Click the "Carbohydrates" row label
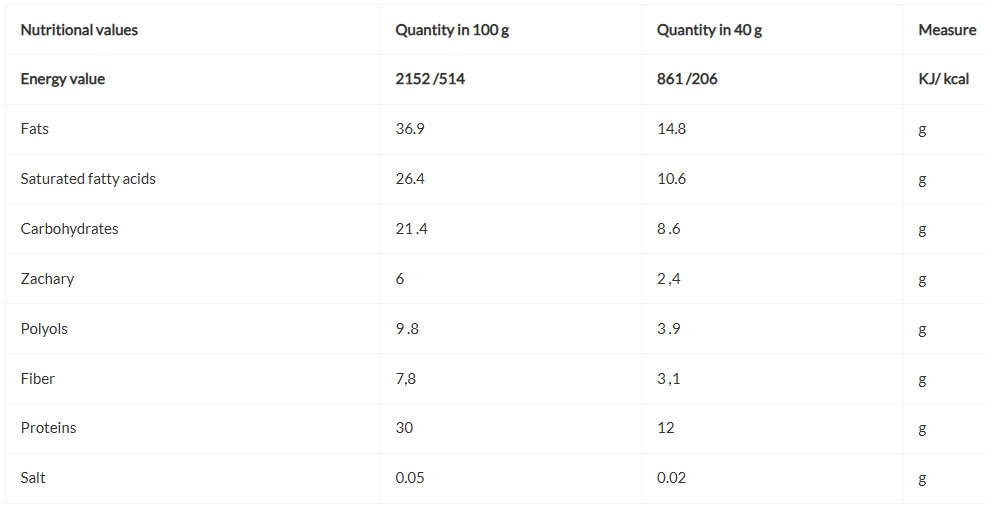Viewport: 986px width, 506px height. pos(70,229)
